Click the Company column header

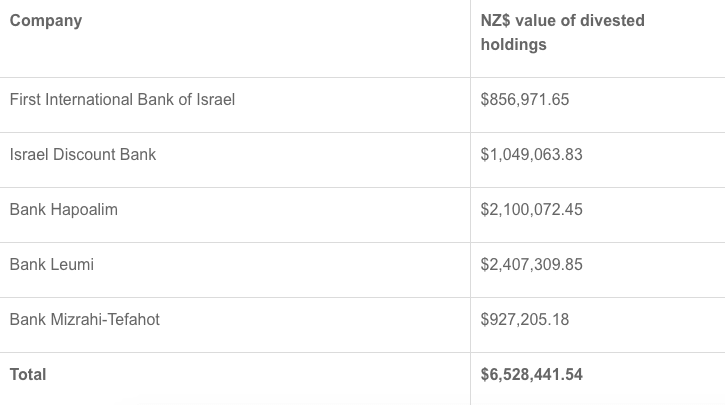tap(46, 20)
